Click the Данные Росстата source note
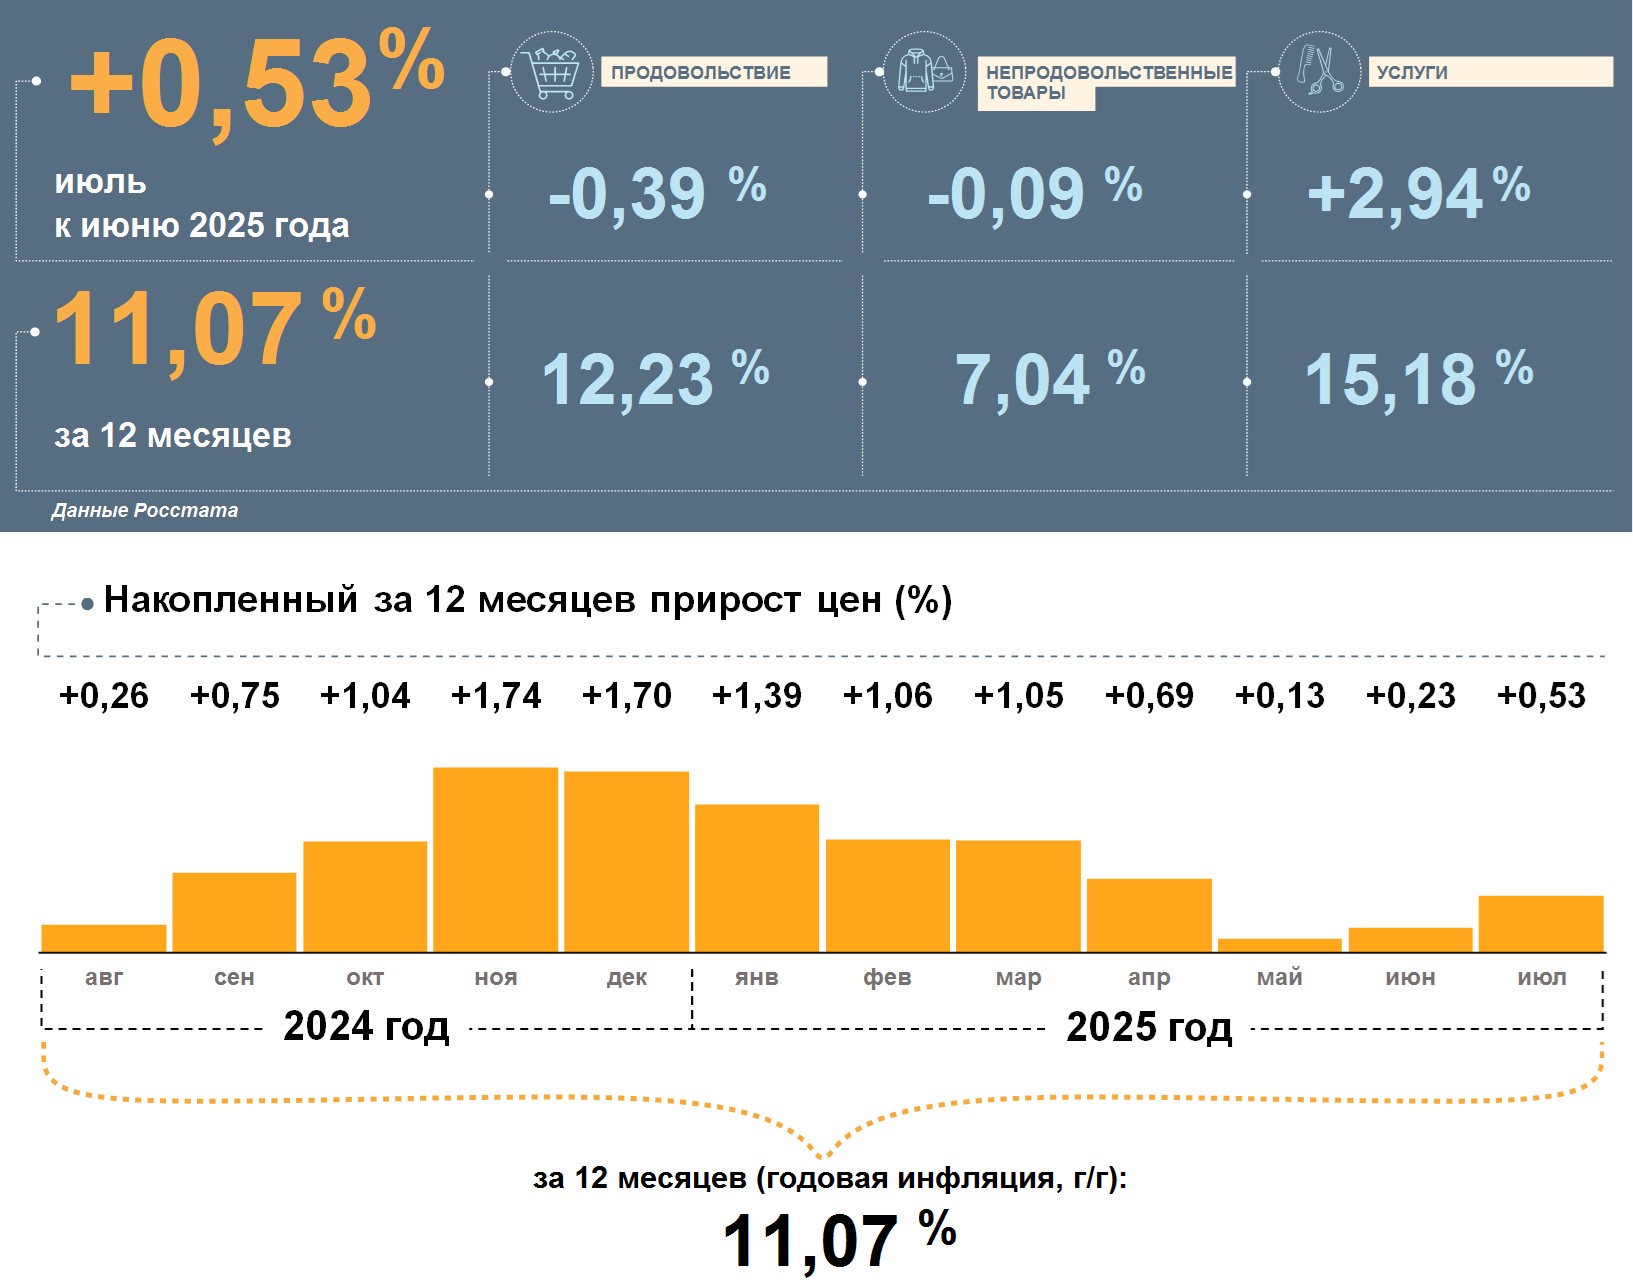Screen dimensions: 1633x1285 145,510
